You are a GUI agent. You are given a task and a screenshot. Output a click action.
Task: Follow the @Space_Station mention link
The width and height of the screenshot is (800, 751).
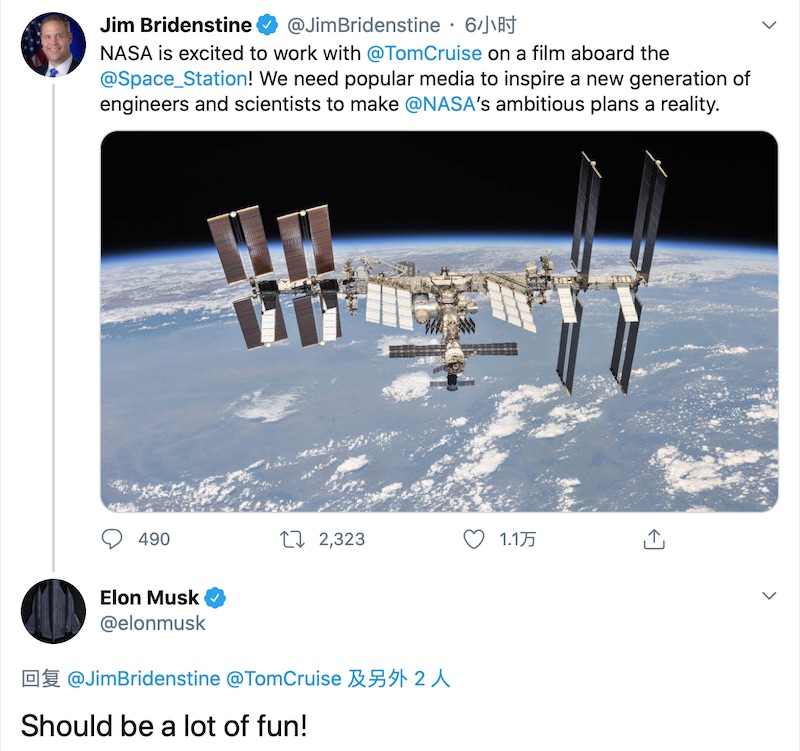coord(173,78)
